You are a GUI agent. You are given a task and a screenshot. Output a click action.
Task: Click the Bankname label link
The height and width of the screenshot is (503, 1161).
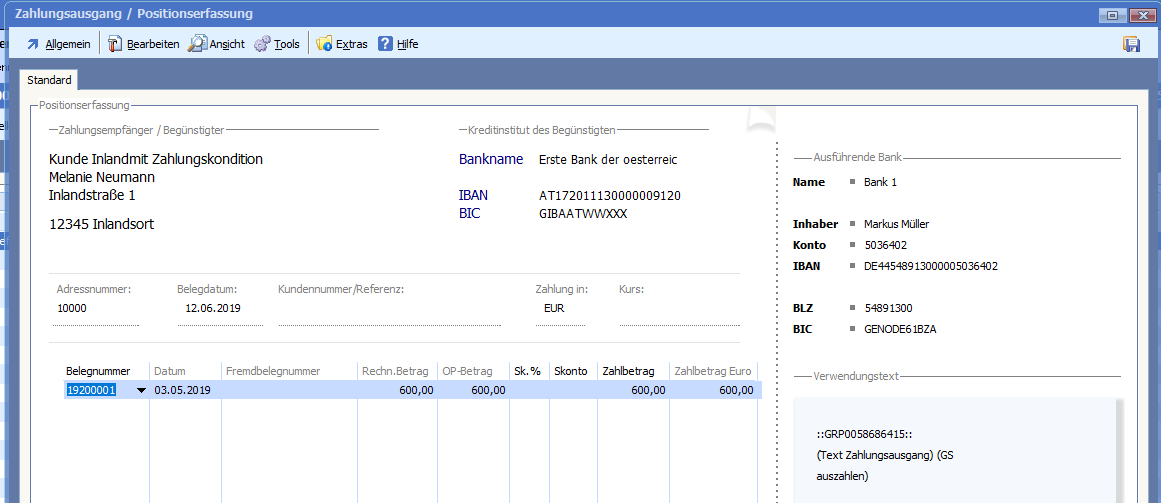pos(491,159)
